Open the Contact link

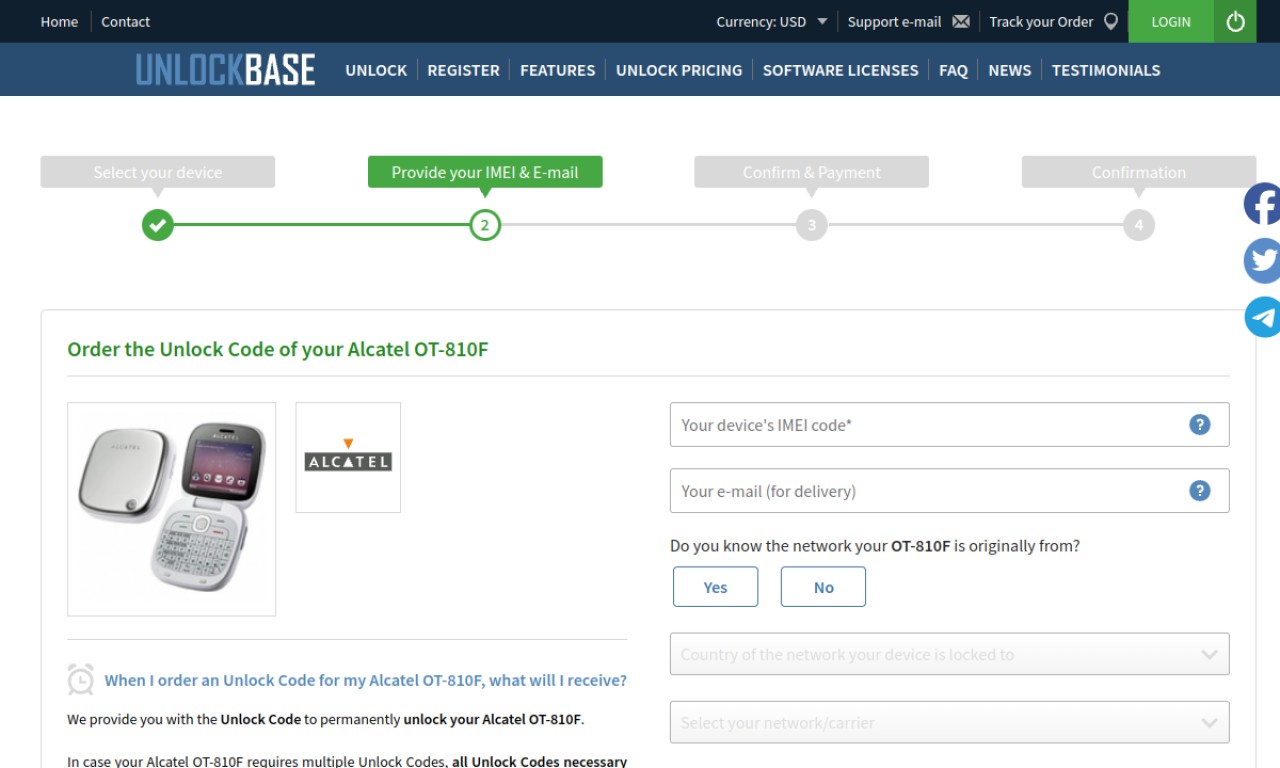[125, 21]
